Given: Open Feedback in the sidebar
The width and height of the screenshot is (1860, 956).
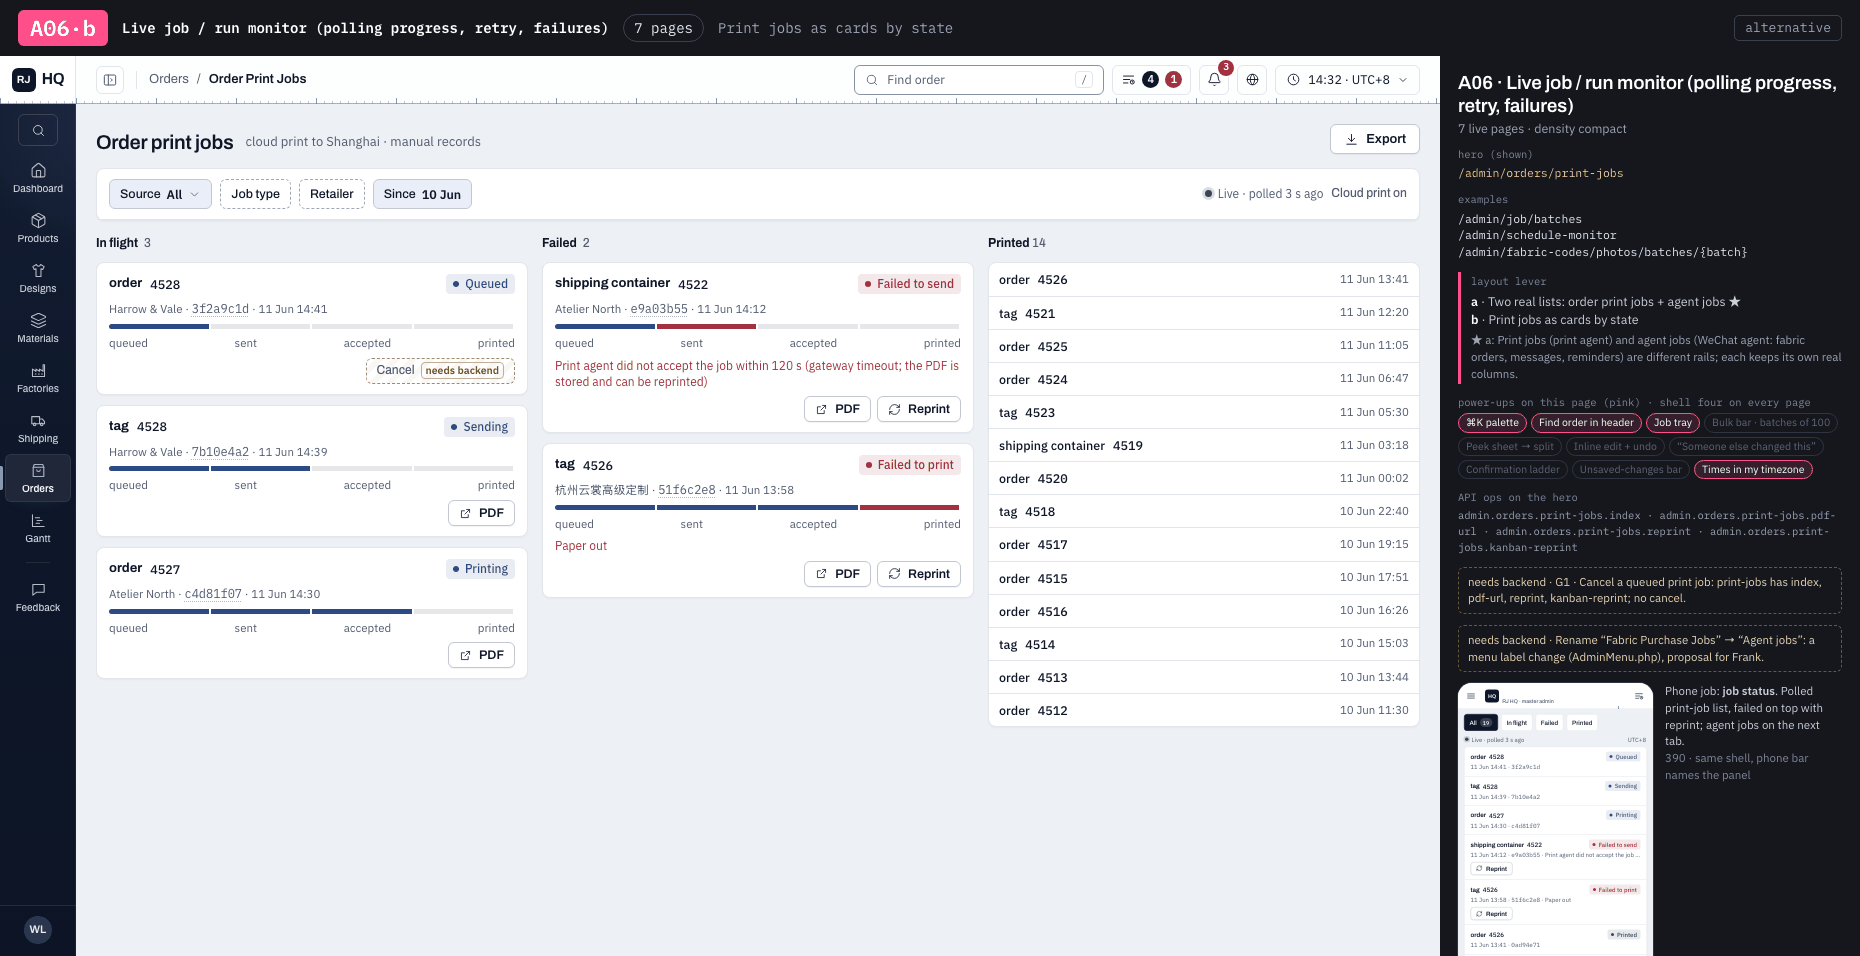Looking at the screenshot, I should click(38, 597).
